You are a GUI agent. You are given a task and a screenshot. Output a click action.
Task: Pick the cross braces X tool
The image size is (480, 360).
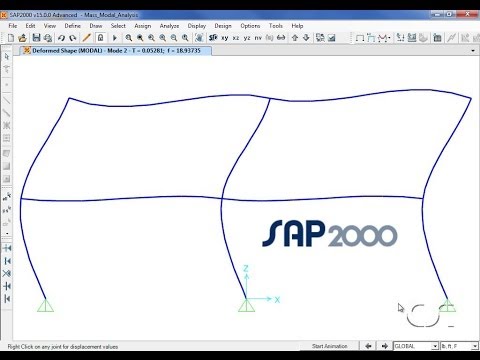click(7, 125)
